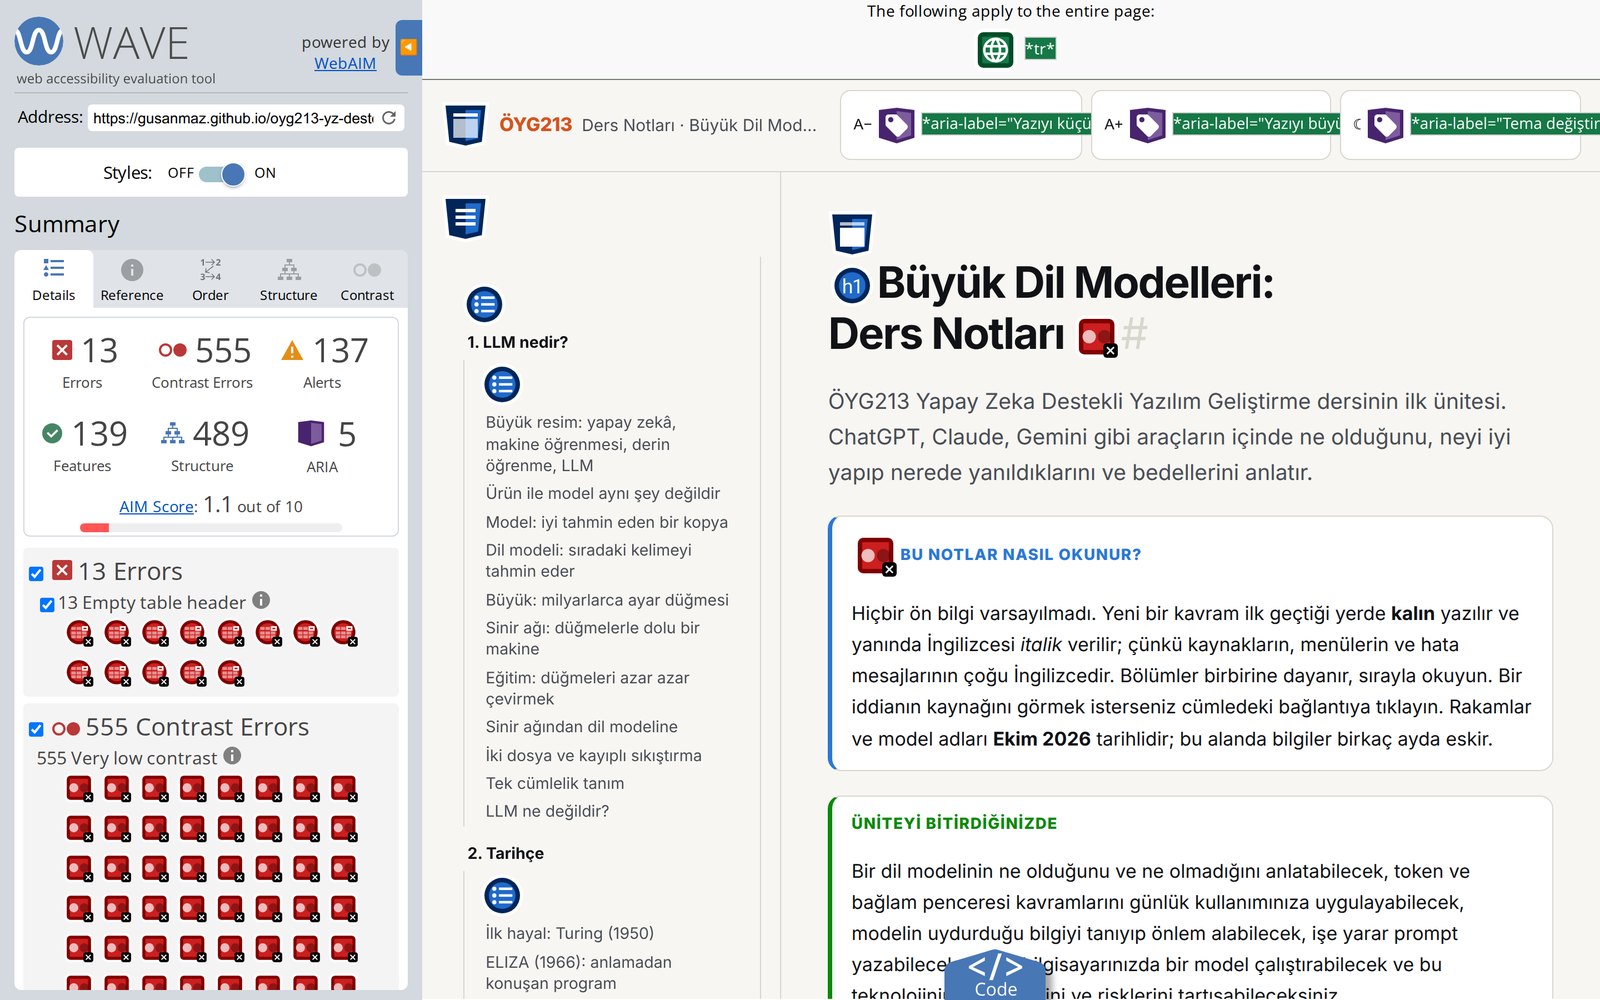
Task: Open info icon next to Empty table header
Action: (261, 600)
